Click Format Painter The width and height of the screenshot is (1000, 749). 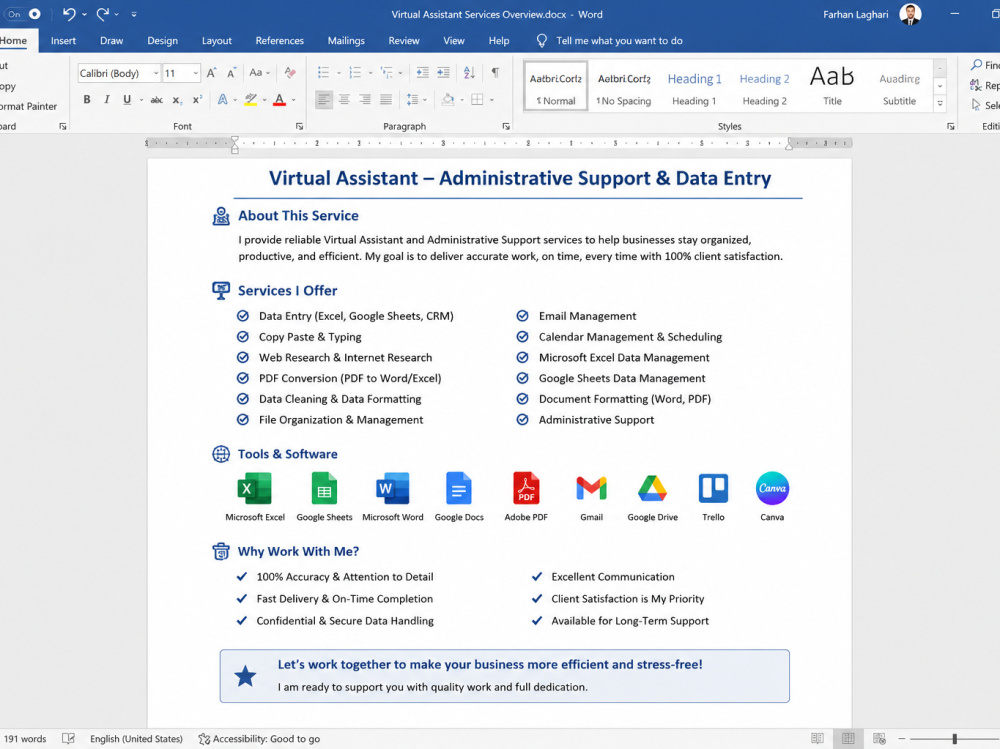coord(29,107)
